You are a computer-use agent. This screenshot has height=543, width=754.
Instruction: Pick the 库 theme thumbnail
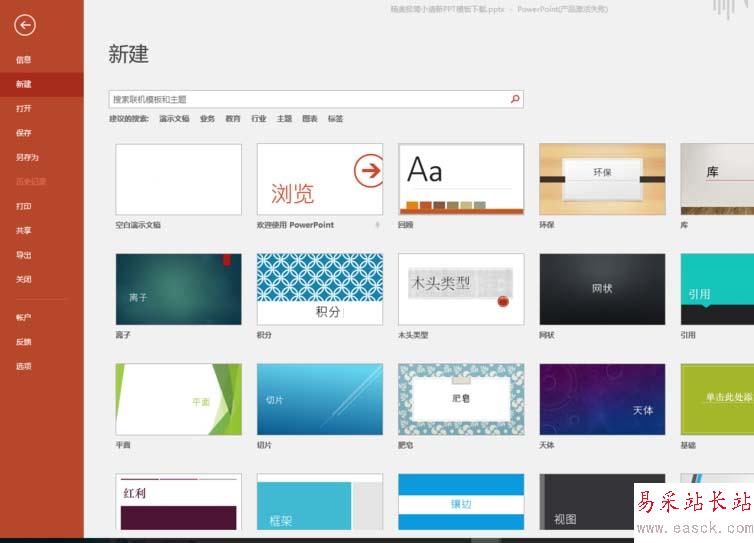[x=717, y=179]
